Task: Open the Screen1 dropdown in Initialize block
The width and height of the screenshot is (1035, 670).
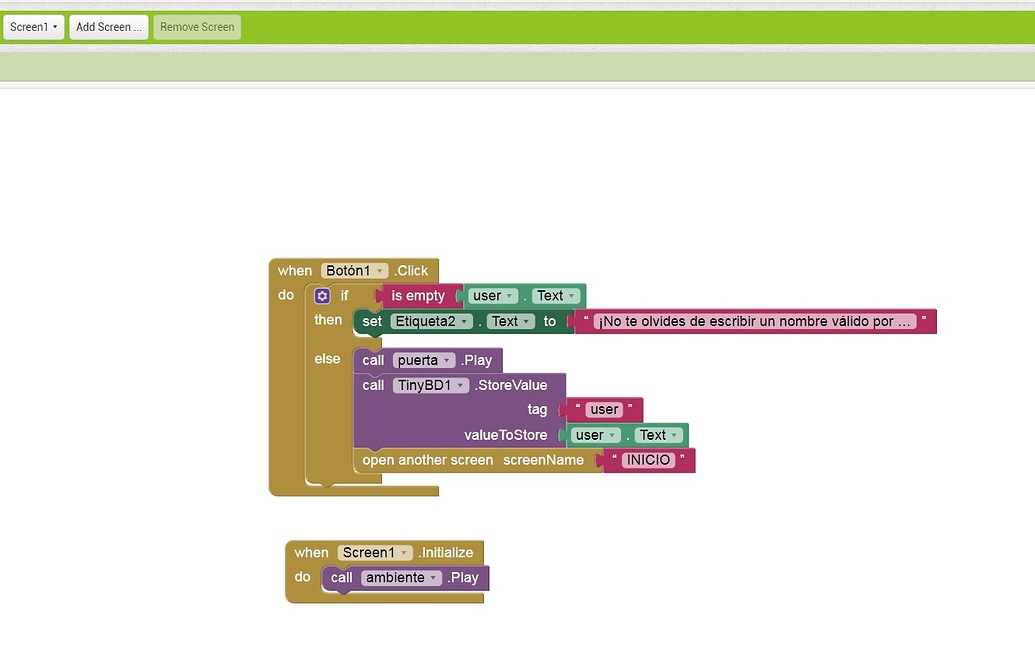Action: [375, 553]
